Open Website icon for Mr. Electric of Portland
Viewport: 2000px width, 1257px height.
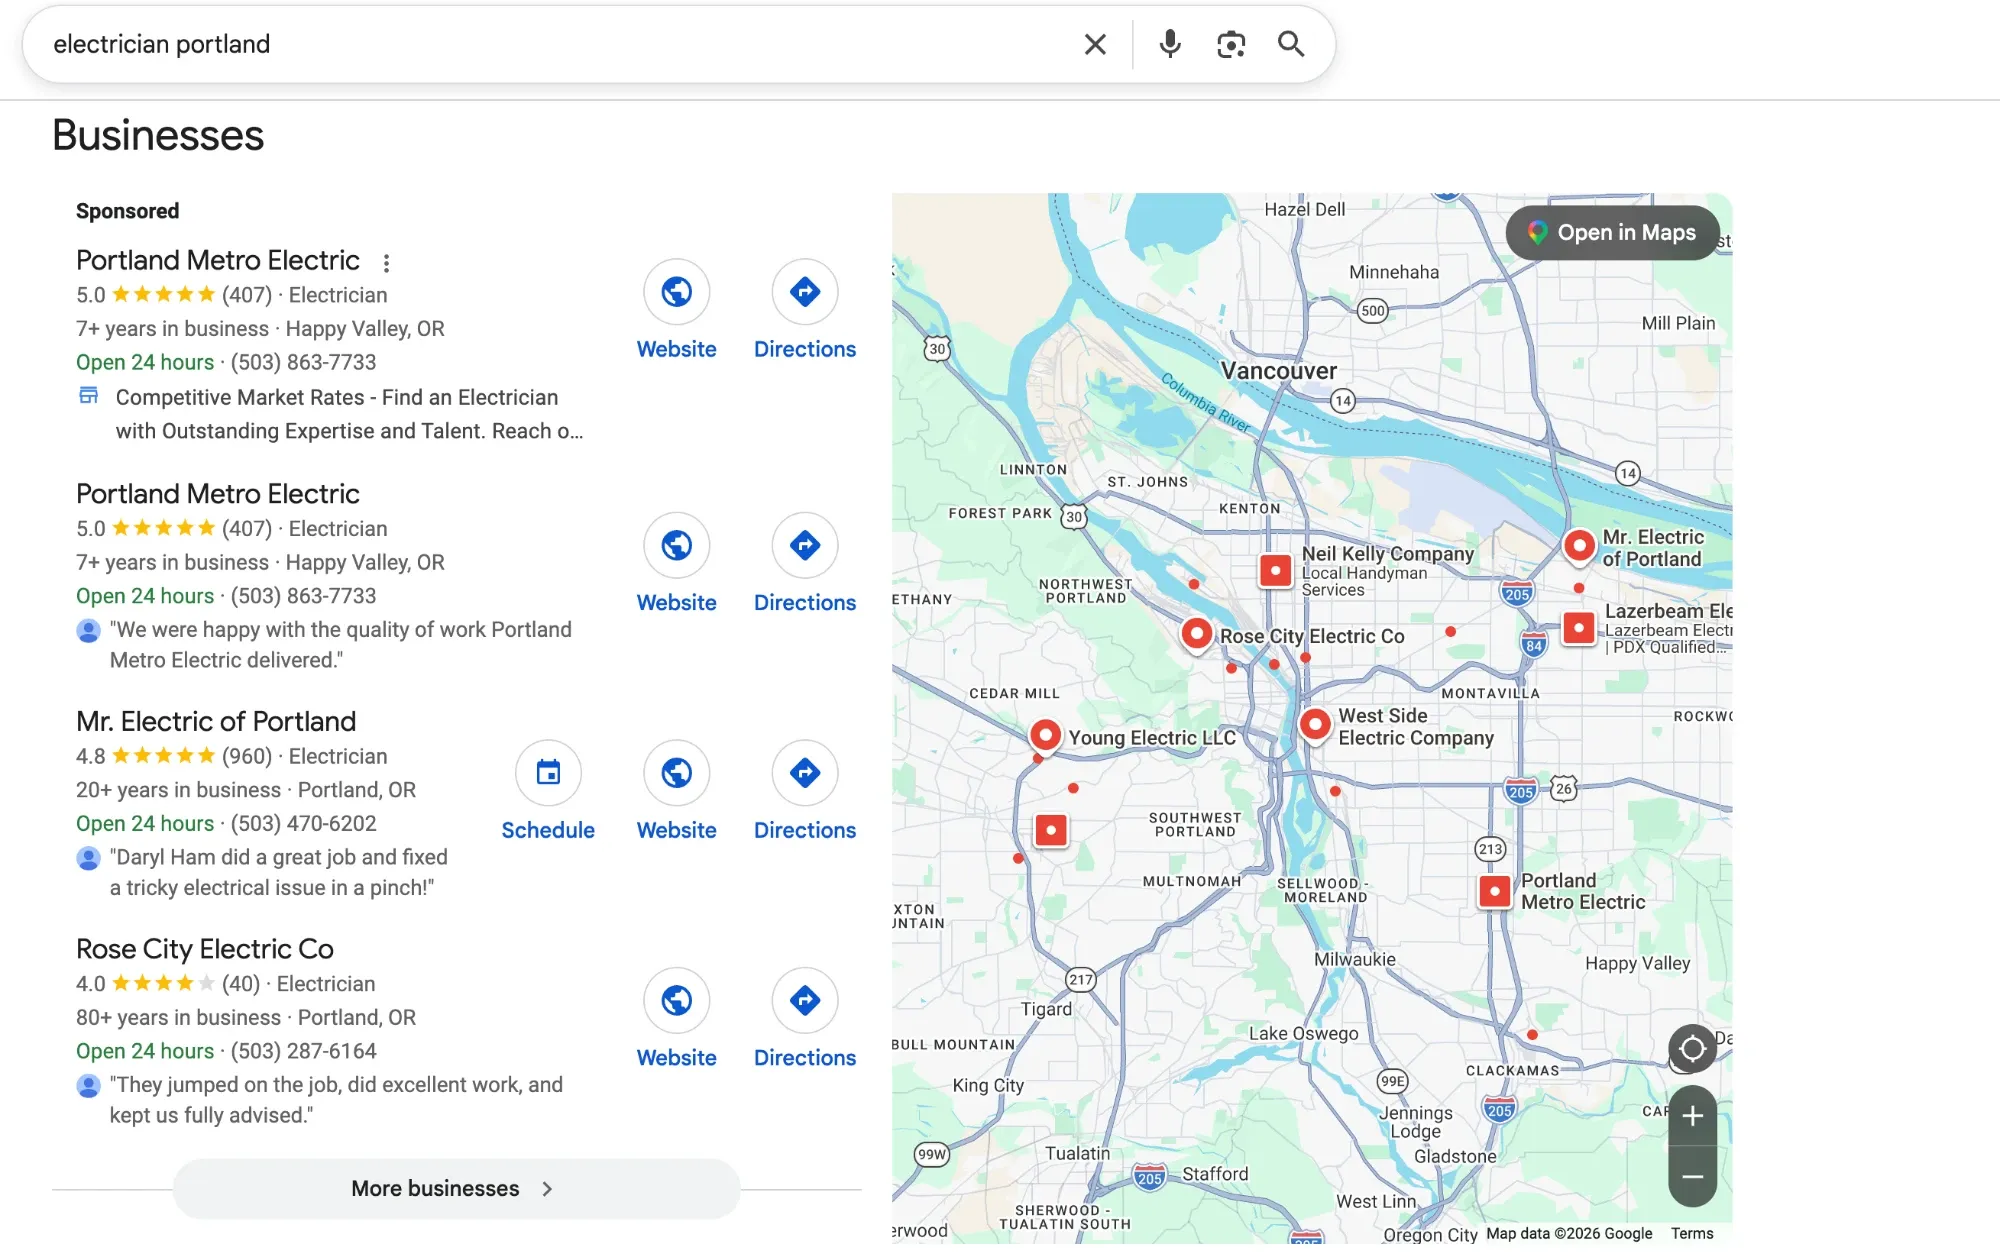click(677, 773)
